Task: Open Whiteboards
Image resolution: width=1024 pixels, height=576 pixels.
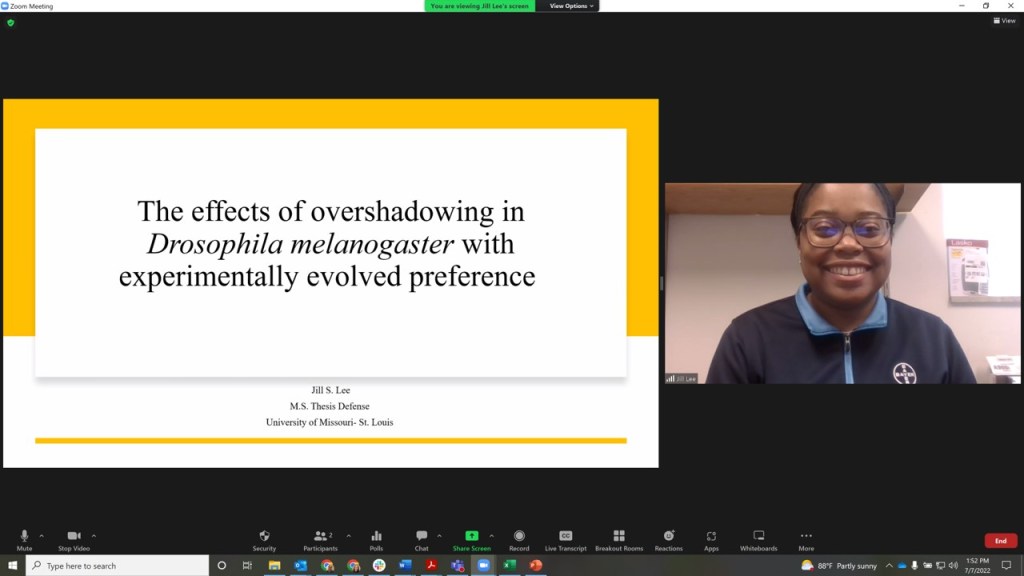Action: [758, 538]
